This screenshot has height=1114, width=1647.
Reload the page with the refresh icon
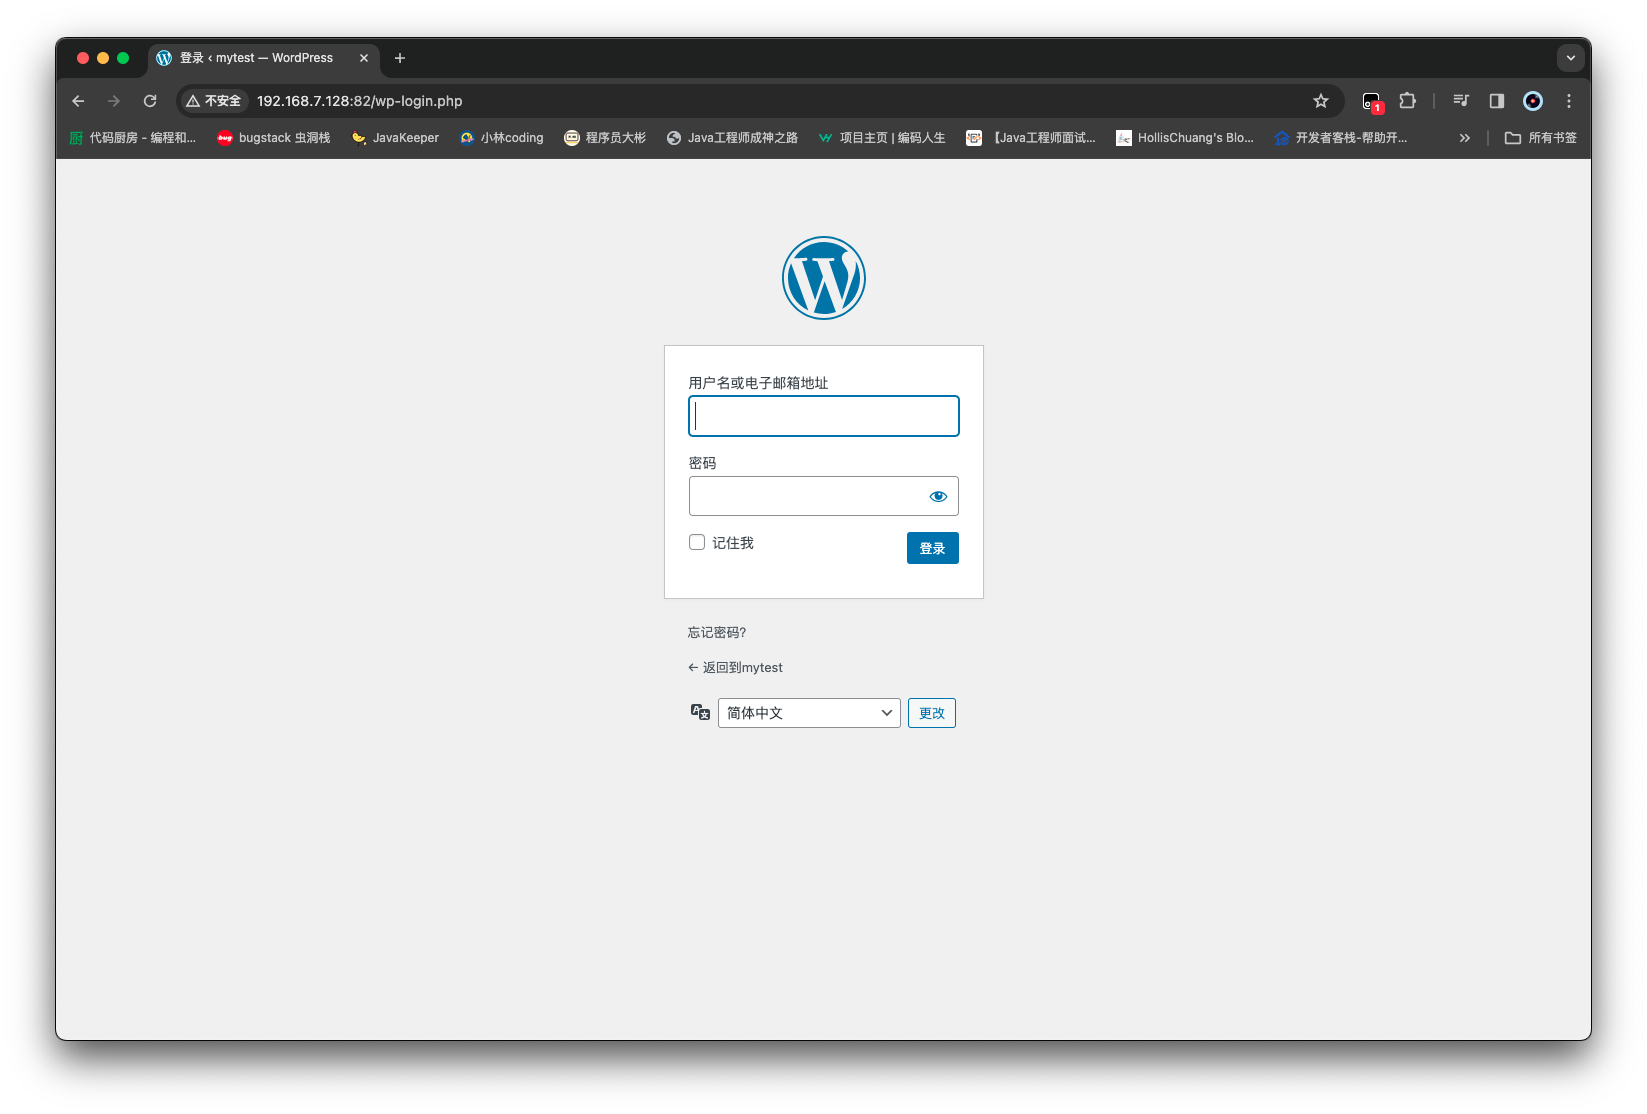[150, 101]
